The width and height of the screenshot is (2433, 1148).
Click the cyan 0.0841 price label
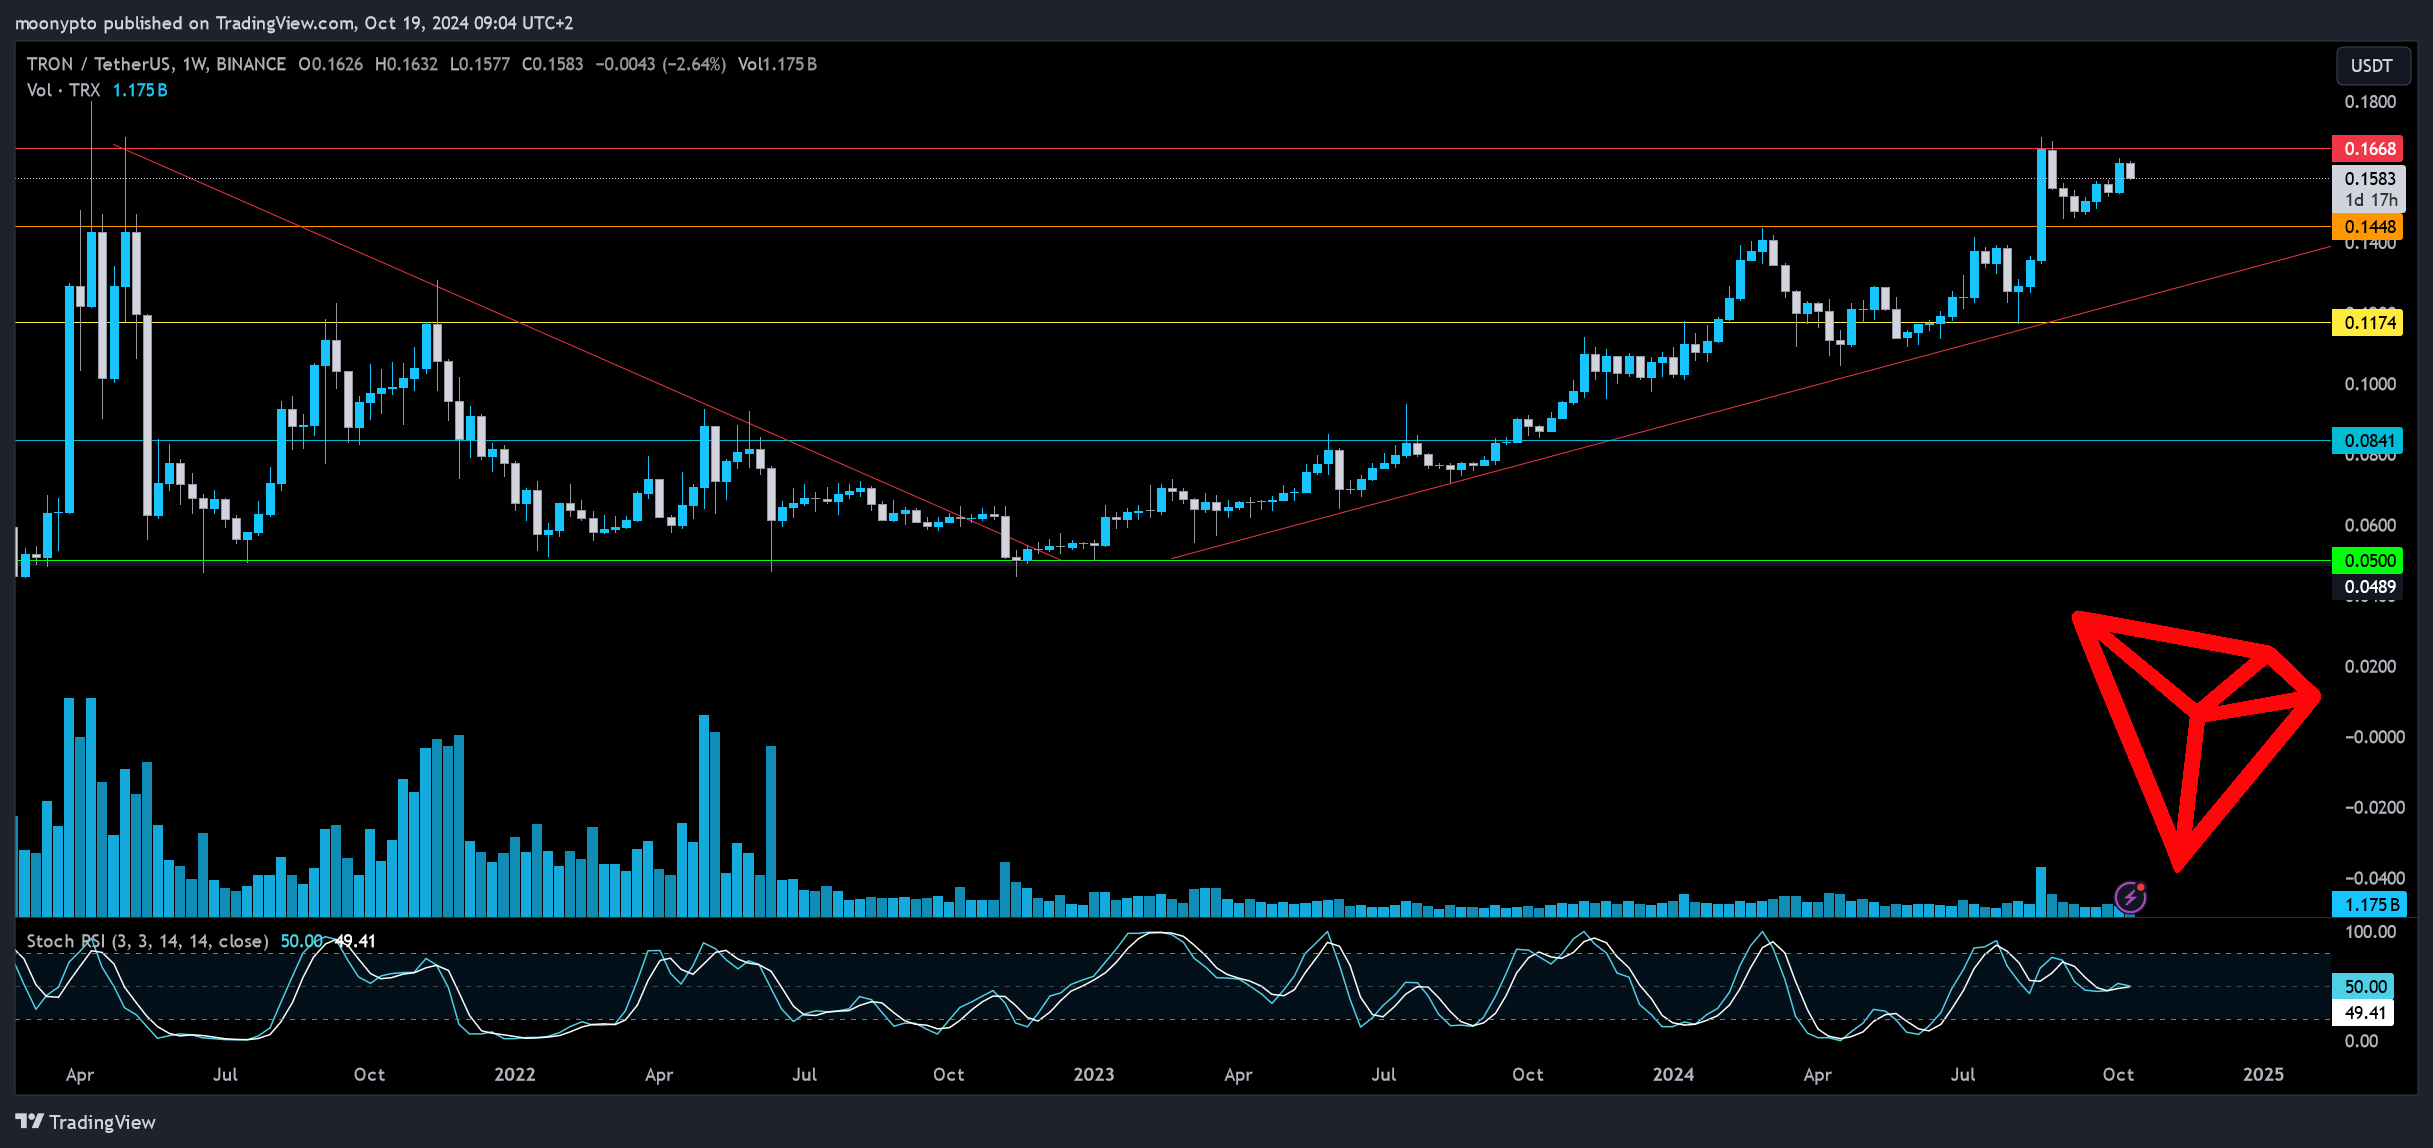tap(2369, 441)
